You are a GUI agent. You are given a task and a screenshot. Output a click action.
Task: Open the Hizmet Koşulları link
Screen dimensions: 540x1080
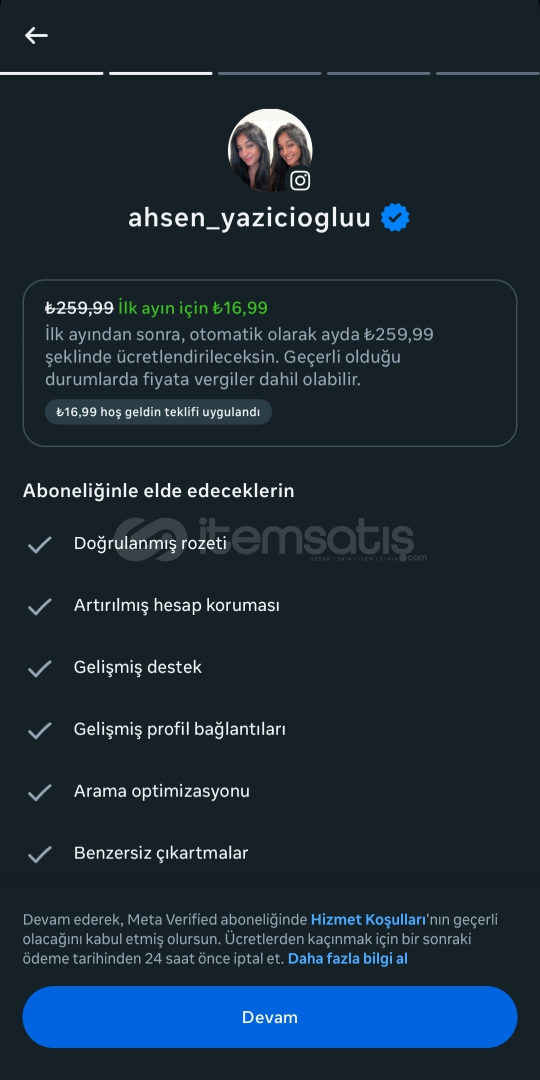tap(368, 920)
